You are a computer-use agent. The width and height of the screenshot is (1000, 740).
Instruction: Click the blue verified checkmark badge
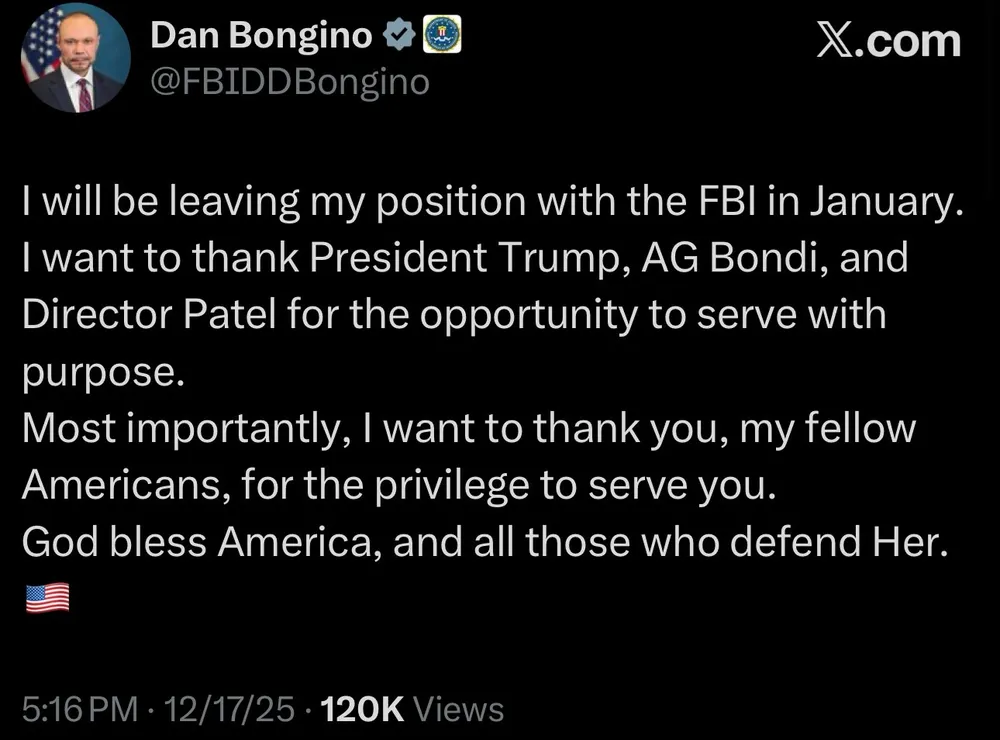click(x=401, y=38)
